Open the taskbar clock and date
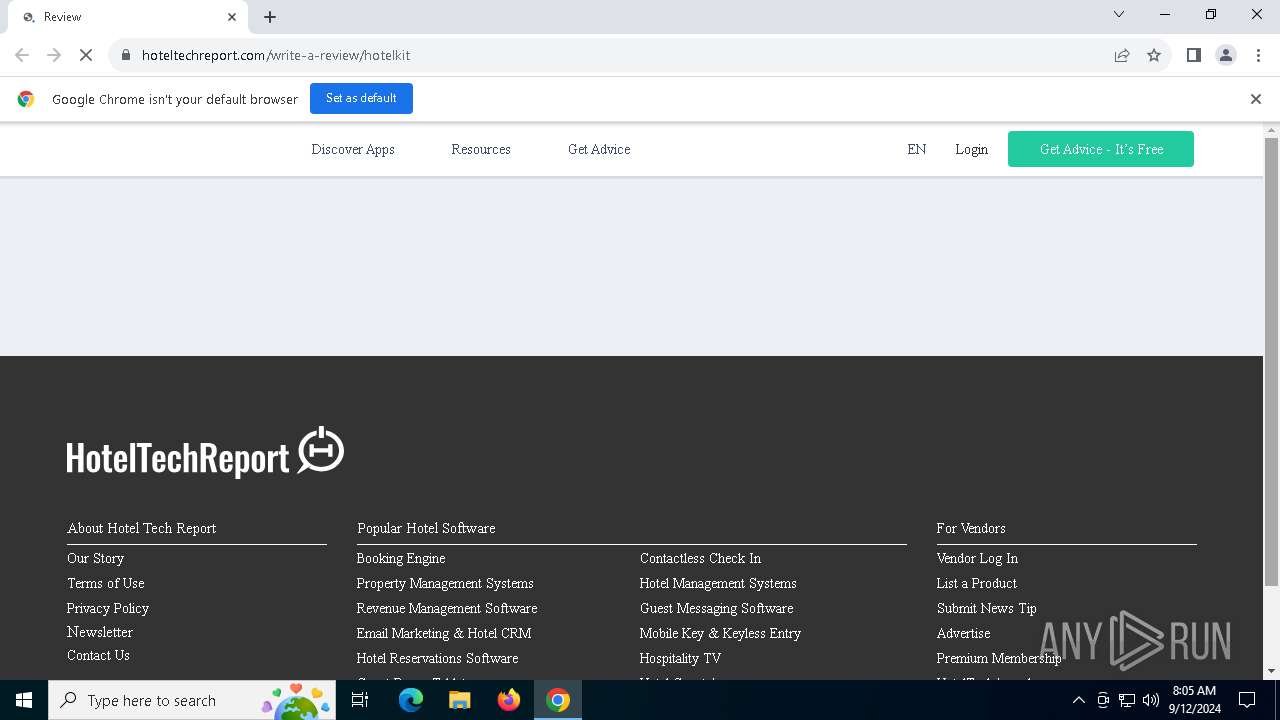This screenshot has width=1280, height=720. click(1194, 700)
